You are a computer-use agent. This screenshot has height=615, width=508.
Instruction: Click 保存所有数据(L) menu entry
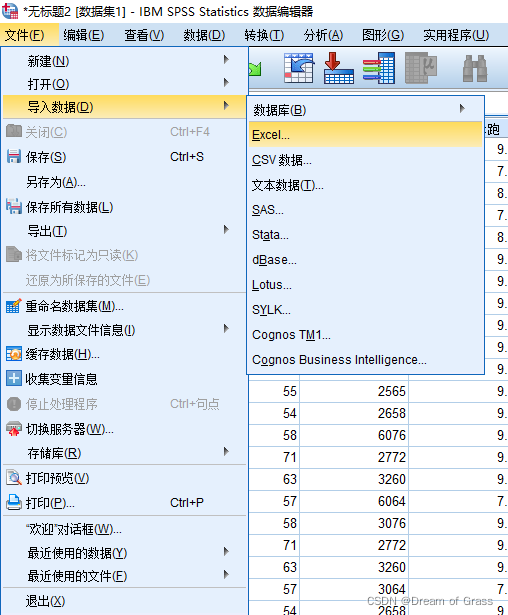pyautogui.click(x=124, y=207)
